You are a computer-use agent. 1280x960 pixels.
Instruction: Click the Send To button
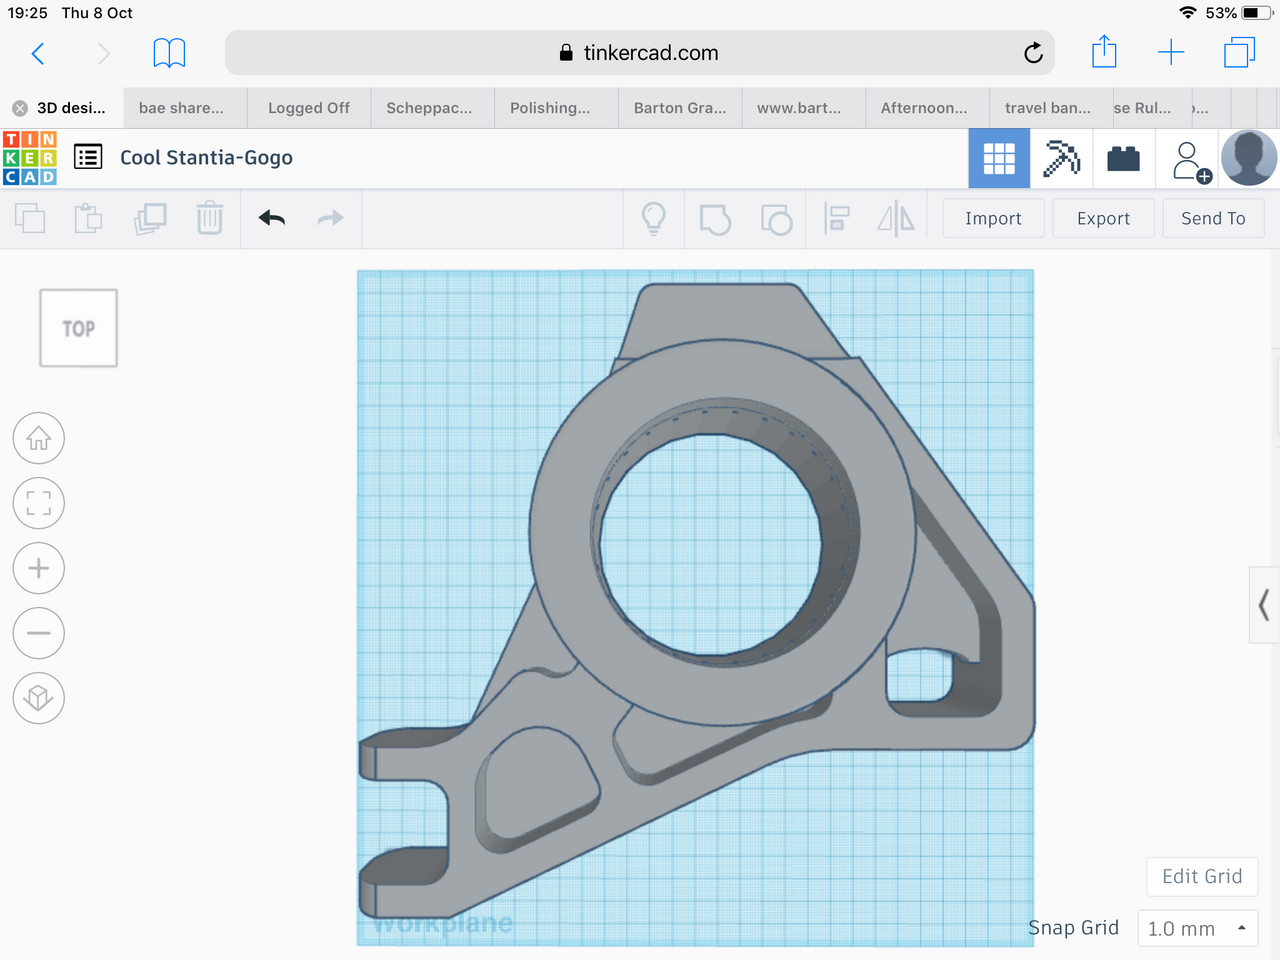pyautogui.click(x=1213, y=218)
